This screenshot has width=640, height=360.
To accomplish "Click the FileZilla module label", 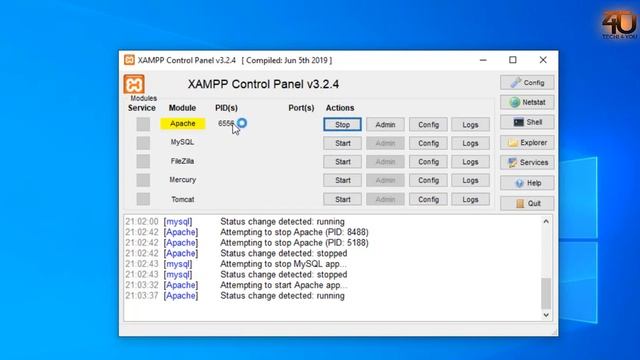I will click(x=182, y=161).
